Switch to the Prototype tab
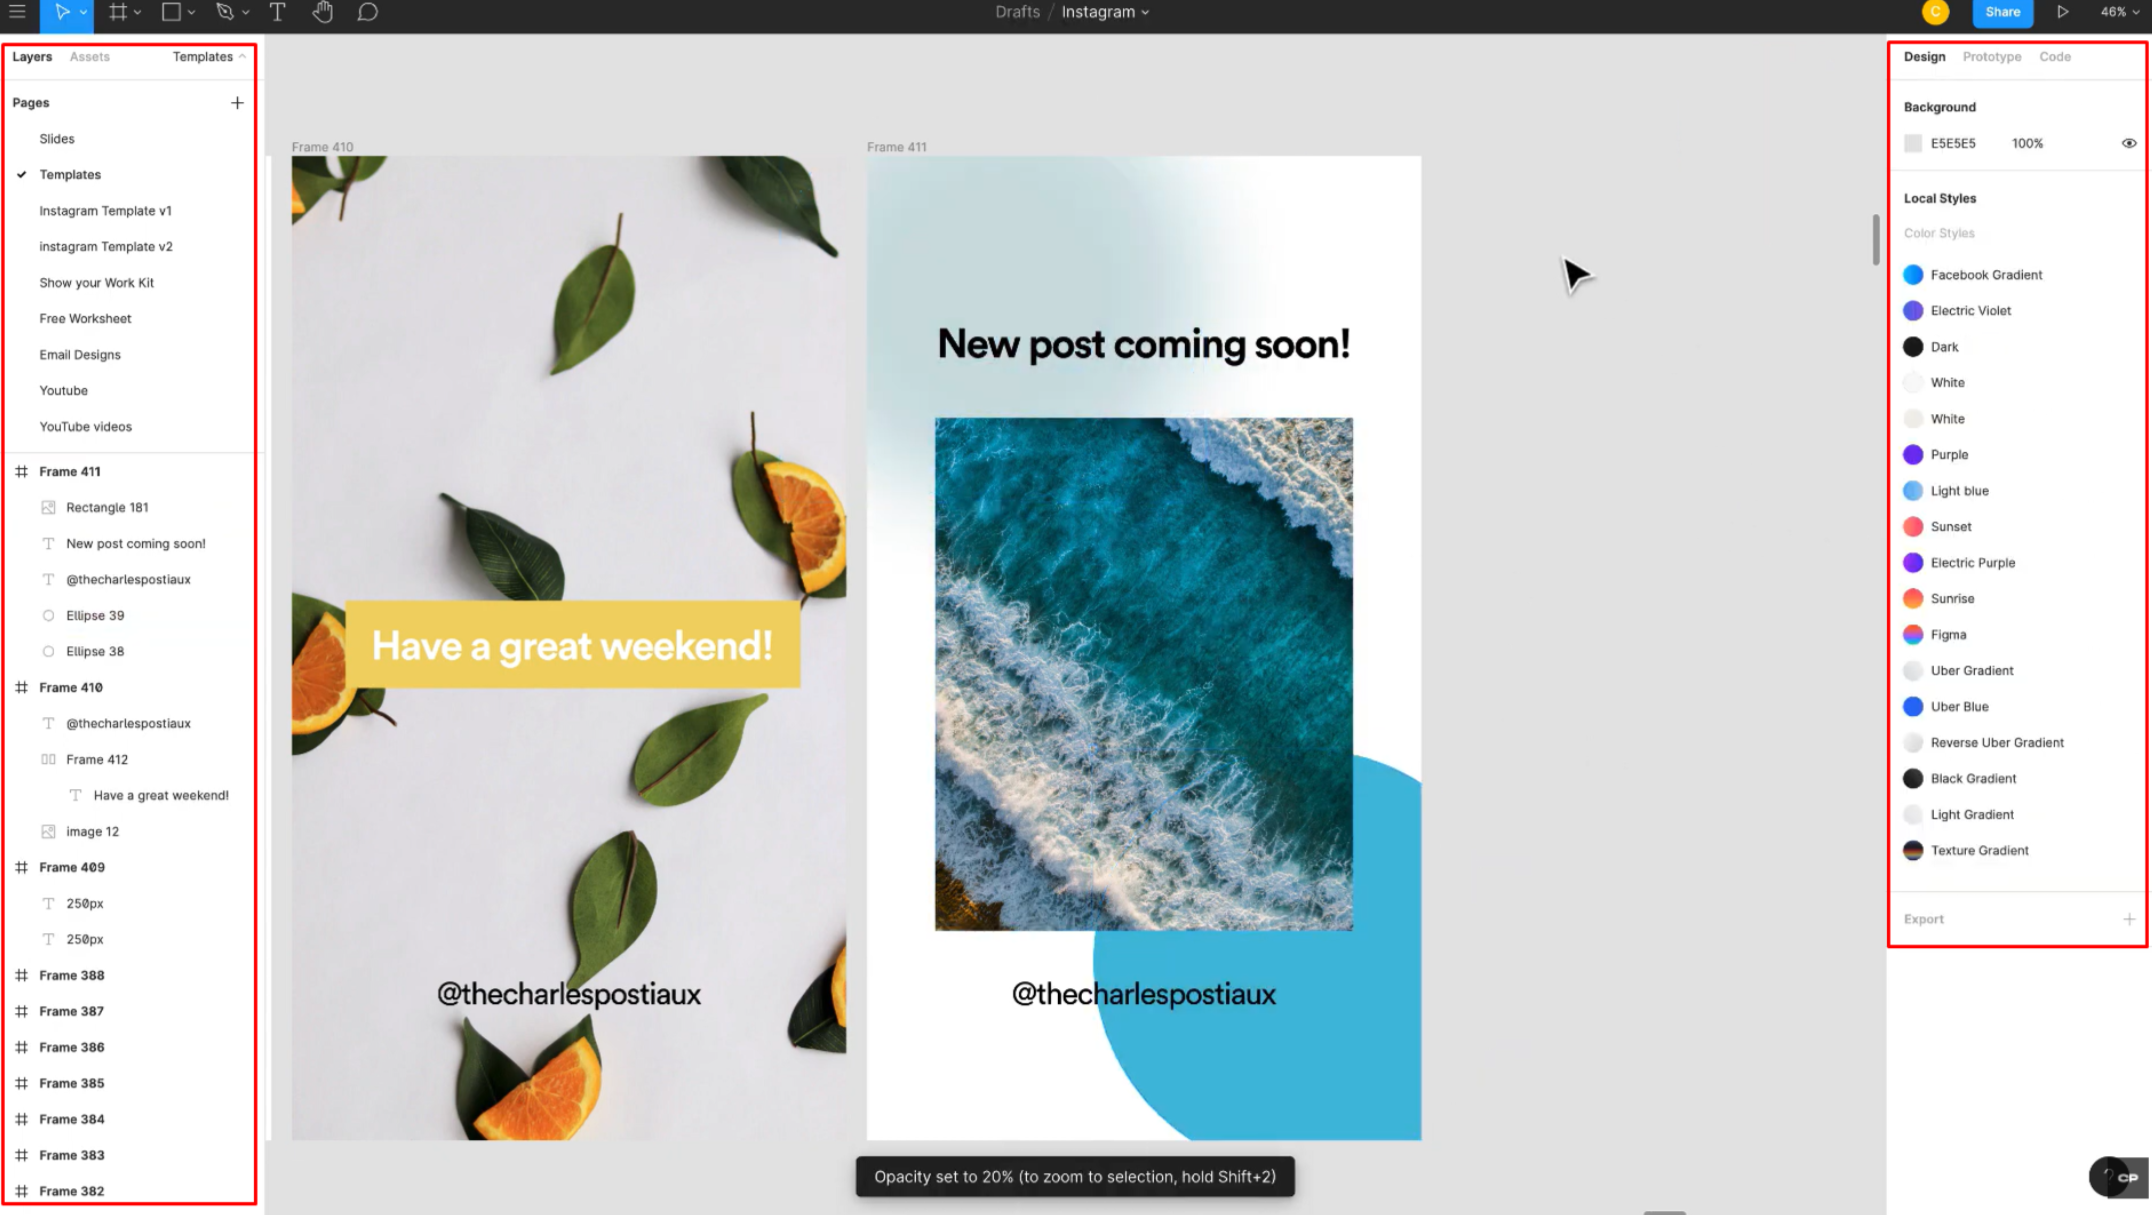Viewport: 2152px width, 1215px height. point(1991,57)
